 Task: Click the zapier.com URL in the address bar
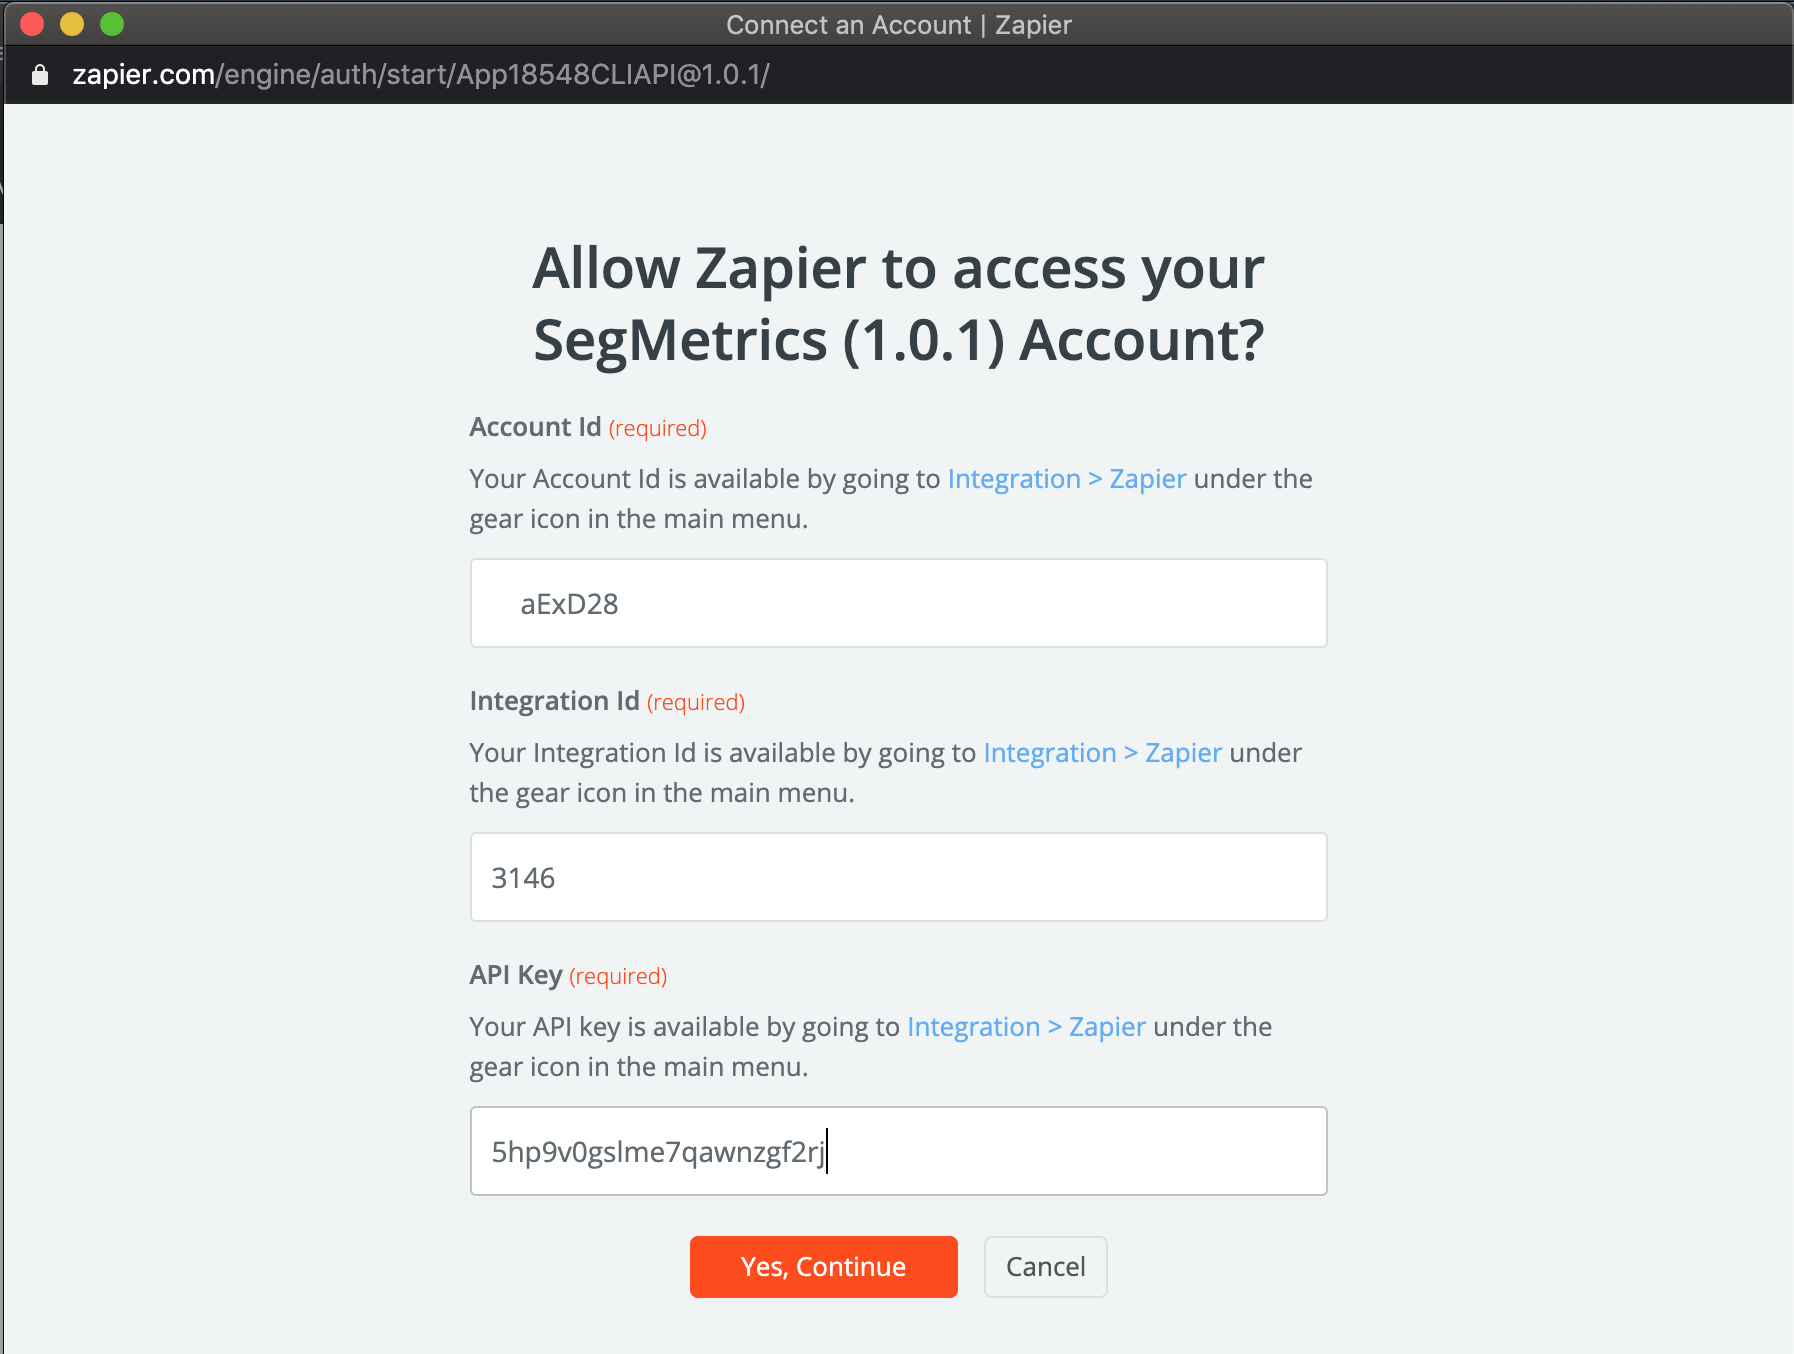pyautogui.click(x=420, y=75)
